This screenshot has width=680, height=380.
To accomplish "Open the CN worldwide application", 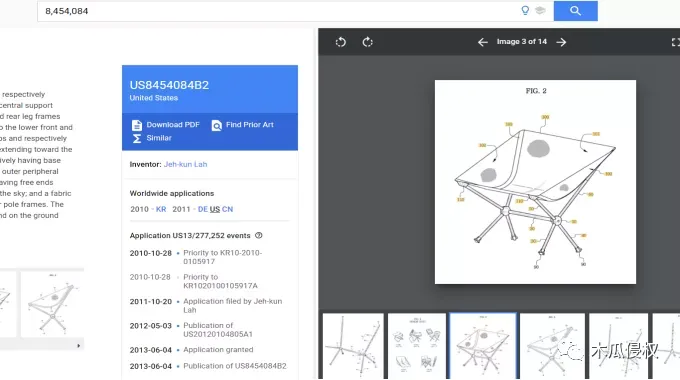I will tap(228, 209).
